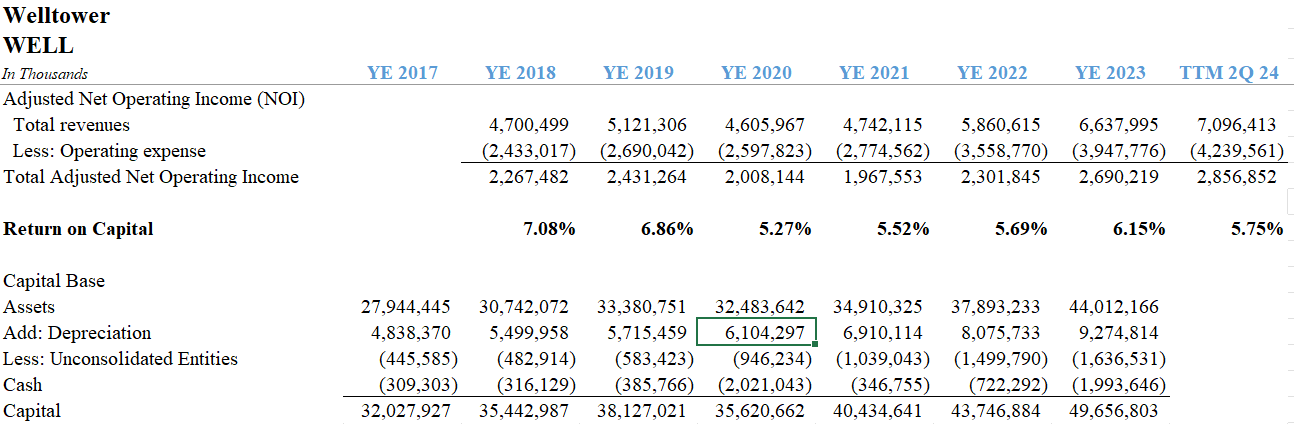Click the Capital row label

tap(32, 411)
